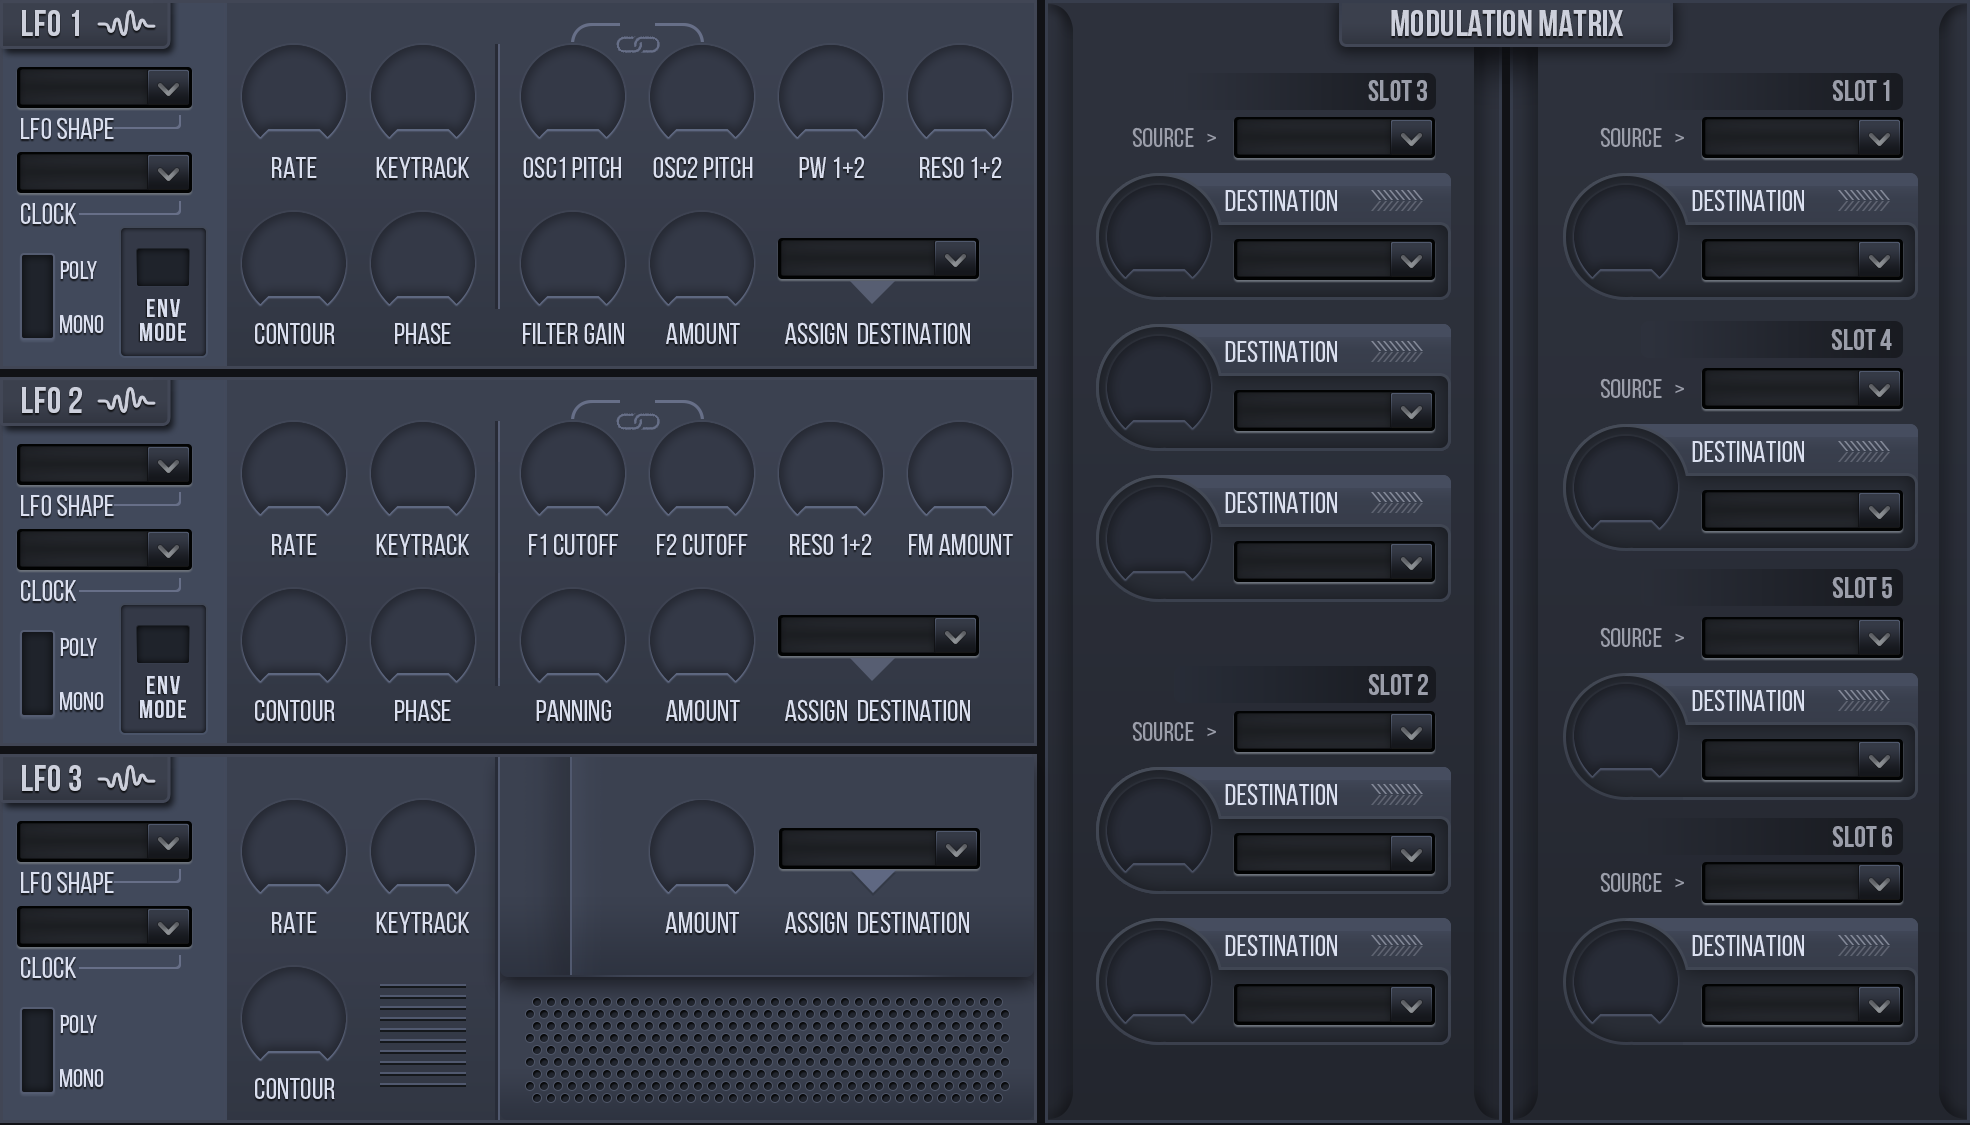The width and height of the screenshot is (1970, 1125).
Task: Click the LFO 2 waveform icon
Action: click(127, 401)
